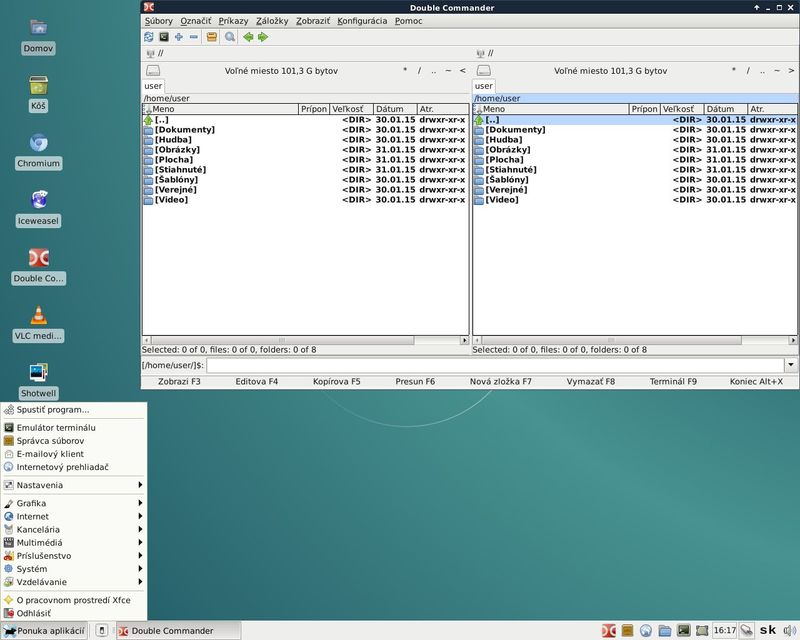This screenshot has height=640, width=800.
Task: Click the Kopírova F5 button
Action: (337, 381)
